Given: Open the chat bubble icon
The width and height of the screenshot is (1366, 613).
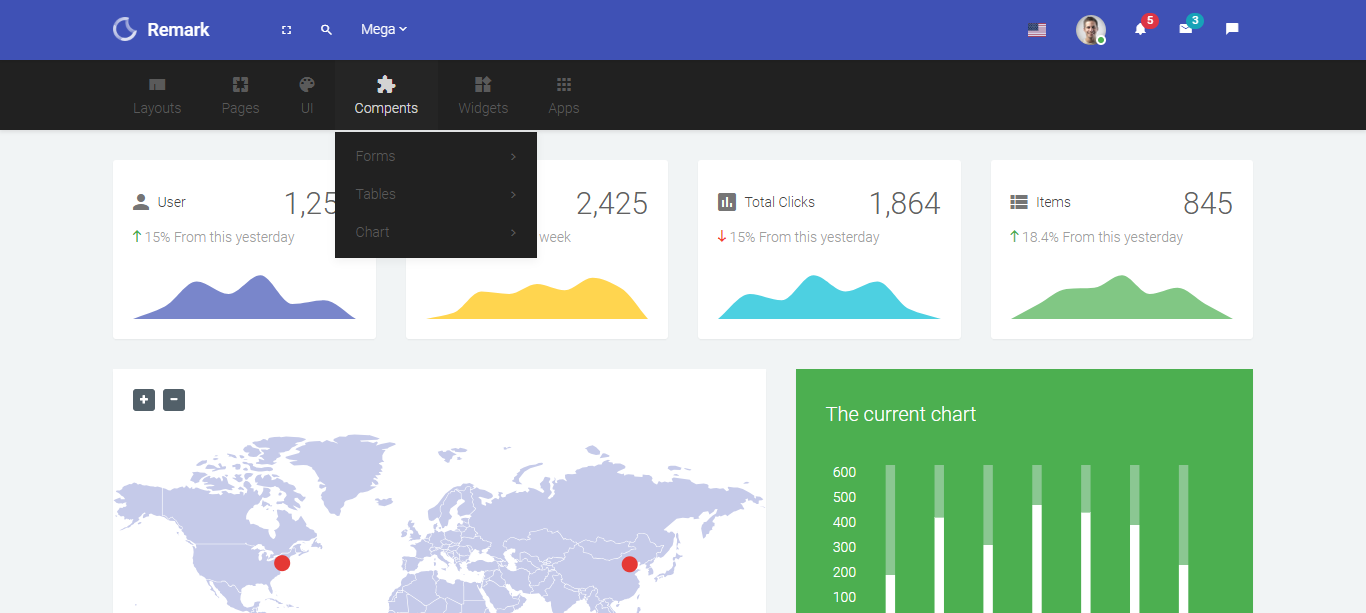Looking at the screenshot, I should [1232, 29].
